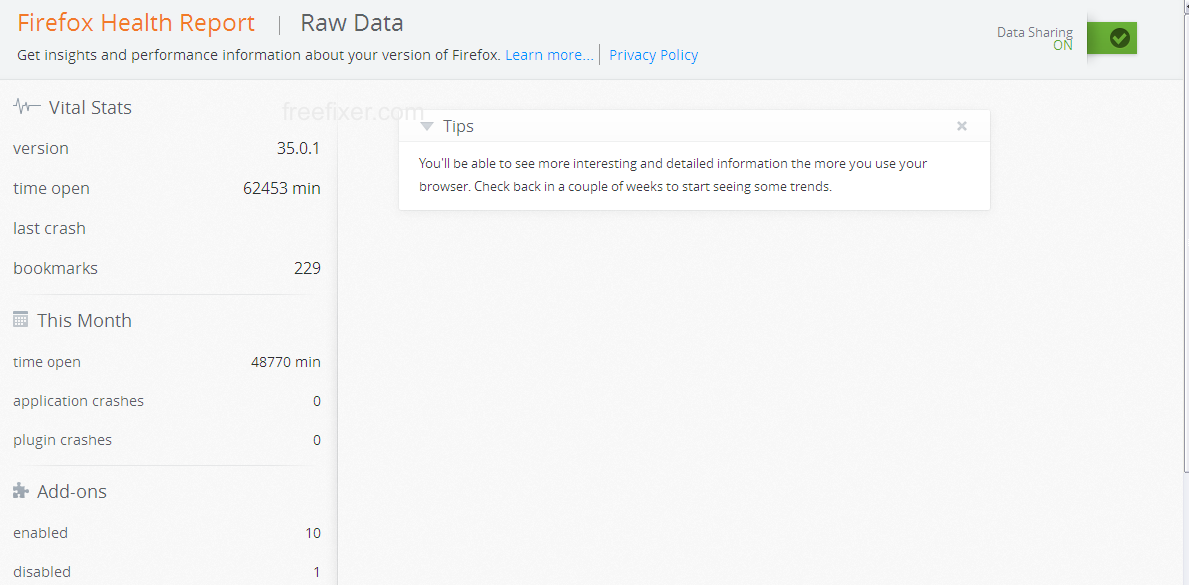The width and height of the screenshot is (1189, 585).
Task: Collapse the Tips panel triangle
Action: [x=427, y=126]
